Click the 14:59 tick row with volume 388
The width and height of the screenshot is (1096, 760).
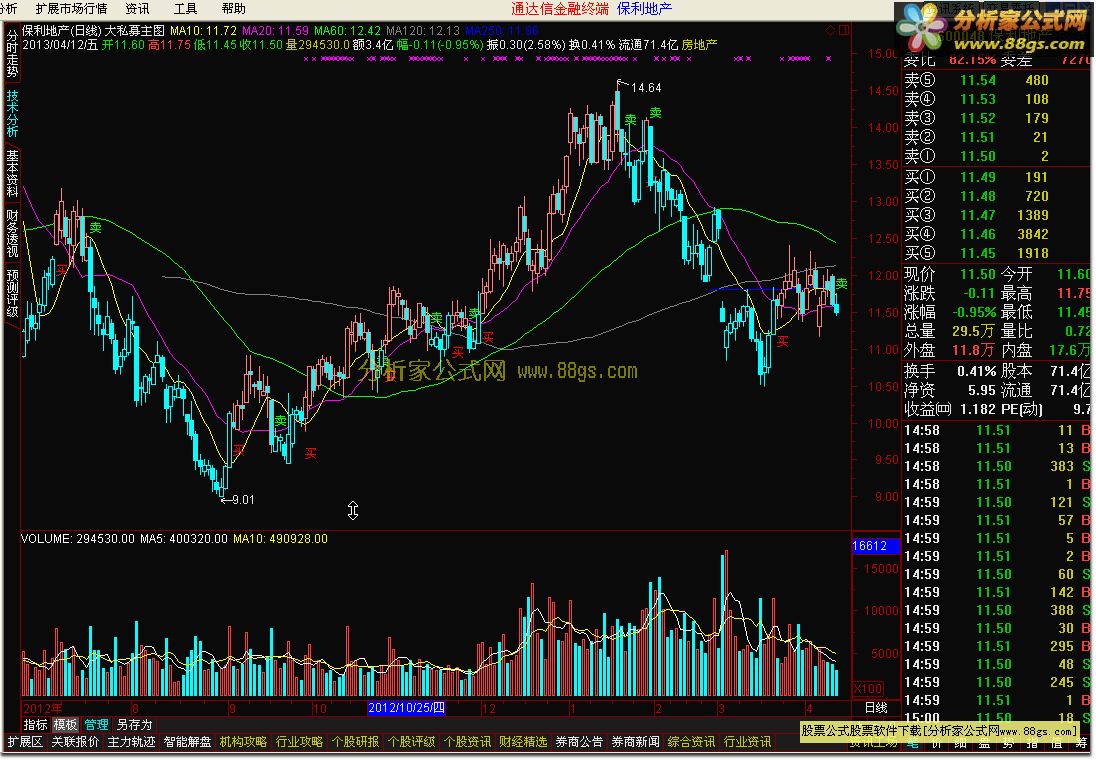click(x=997, y=610)
